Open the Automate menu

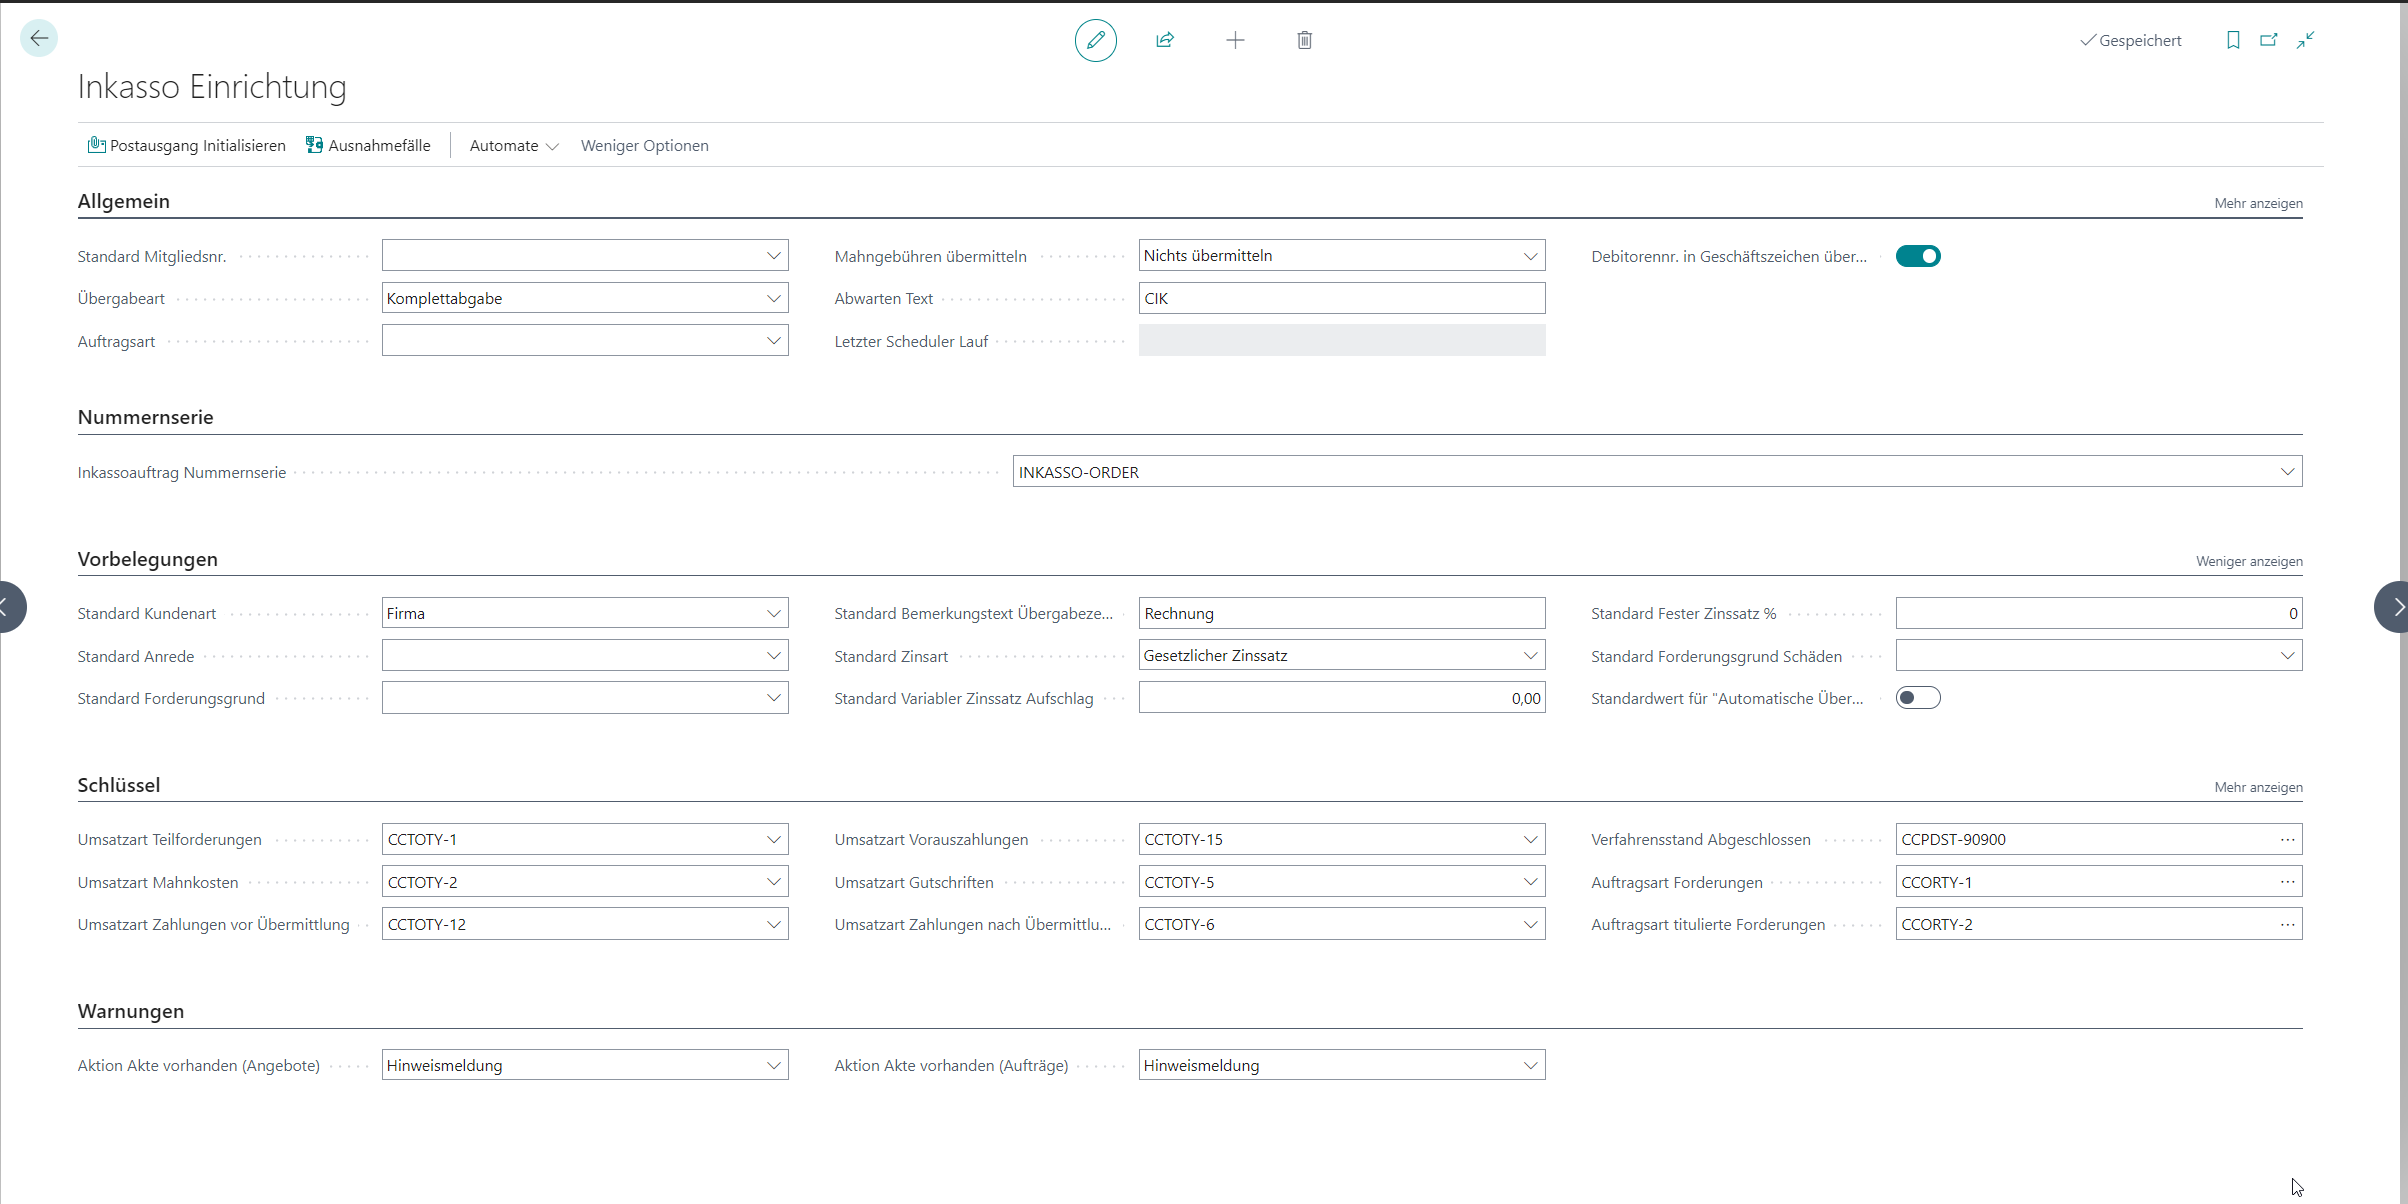pos(513,146)
